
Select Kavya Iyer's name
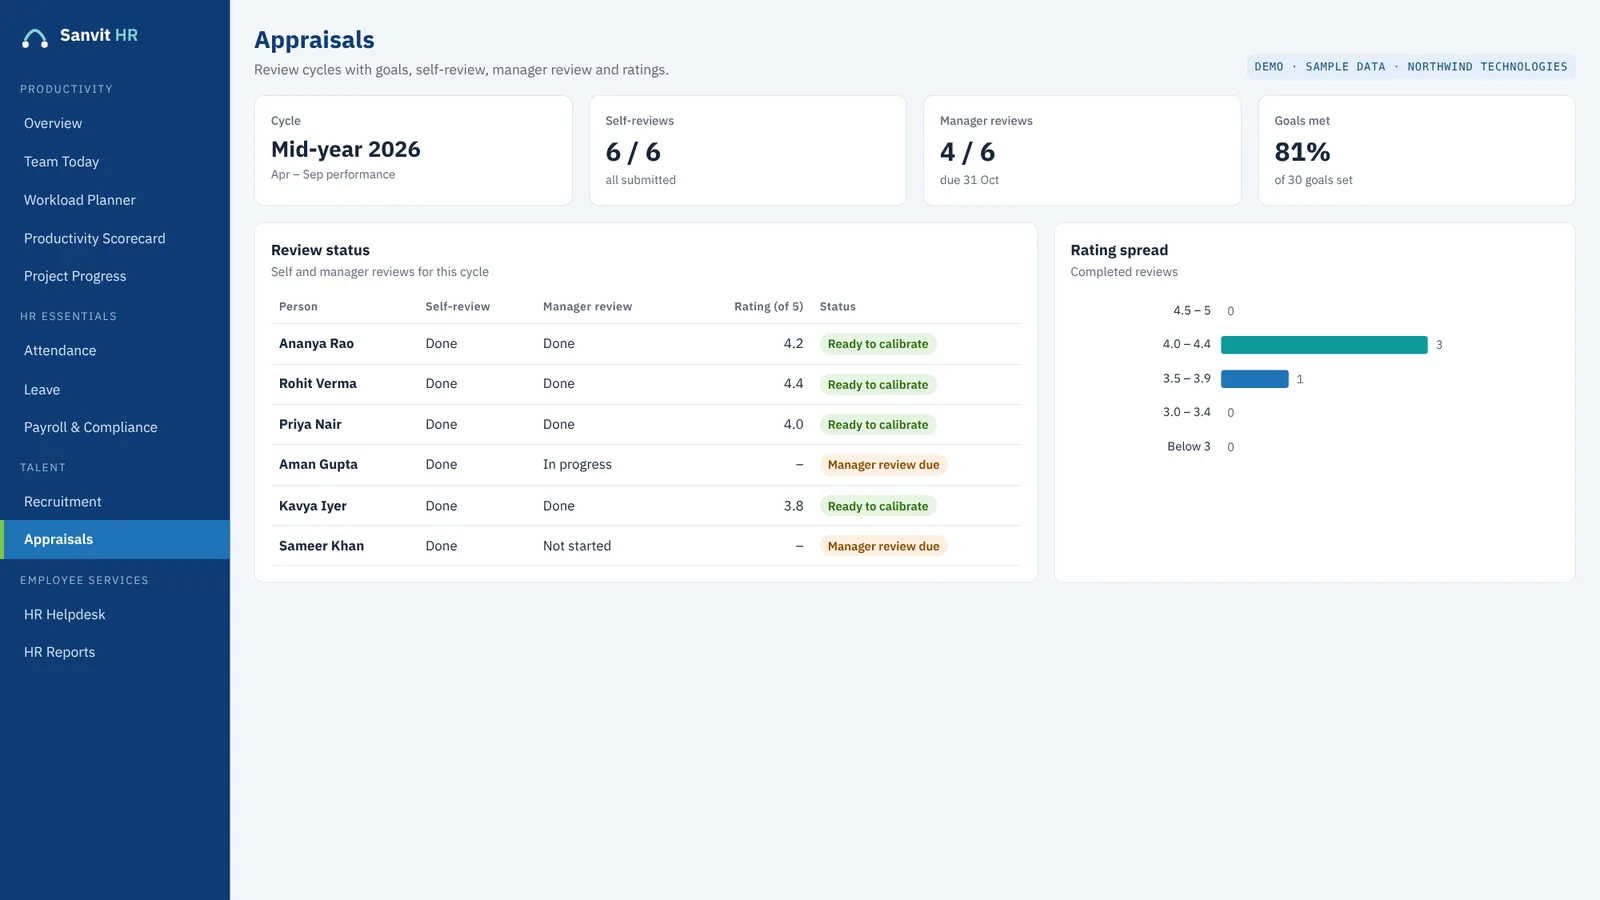tap(313, 506)
